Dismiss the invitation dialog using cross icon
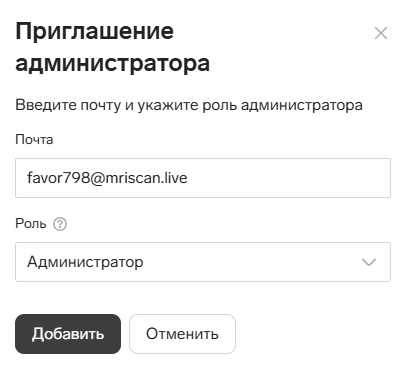This screenshot has height=379, width=409. point(381,33)
